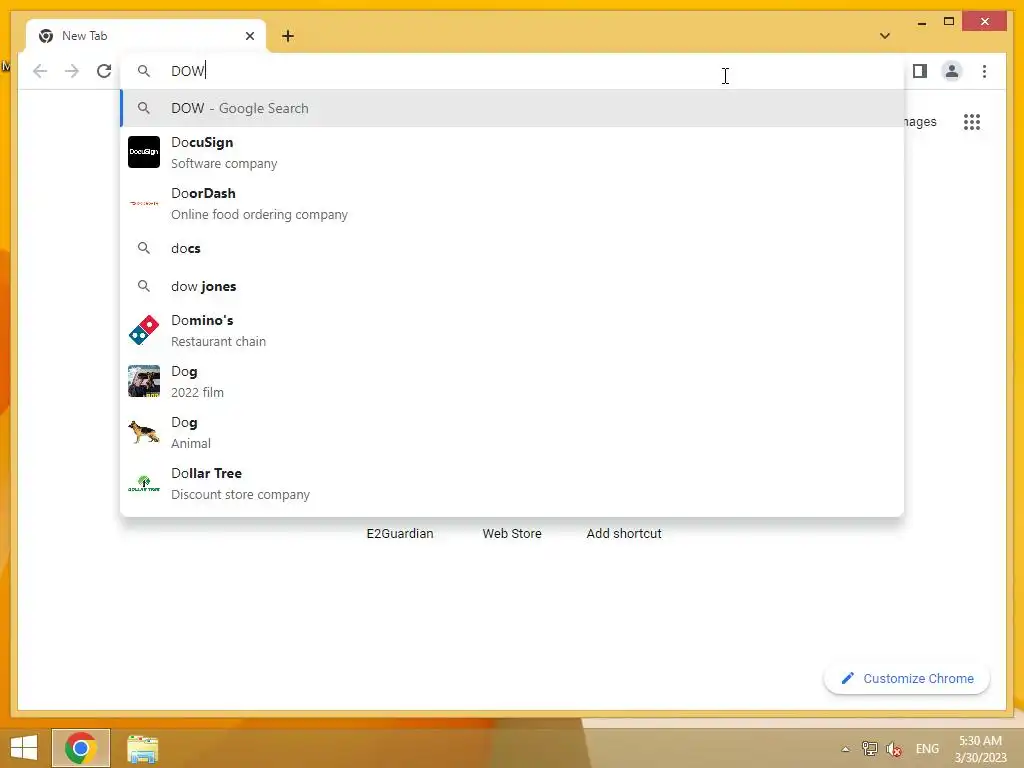Click search icon beside 'docs'
This screenshot has width=1024, height=768.
point(144,248)
